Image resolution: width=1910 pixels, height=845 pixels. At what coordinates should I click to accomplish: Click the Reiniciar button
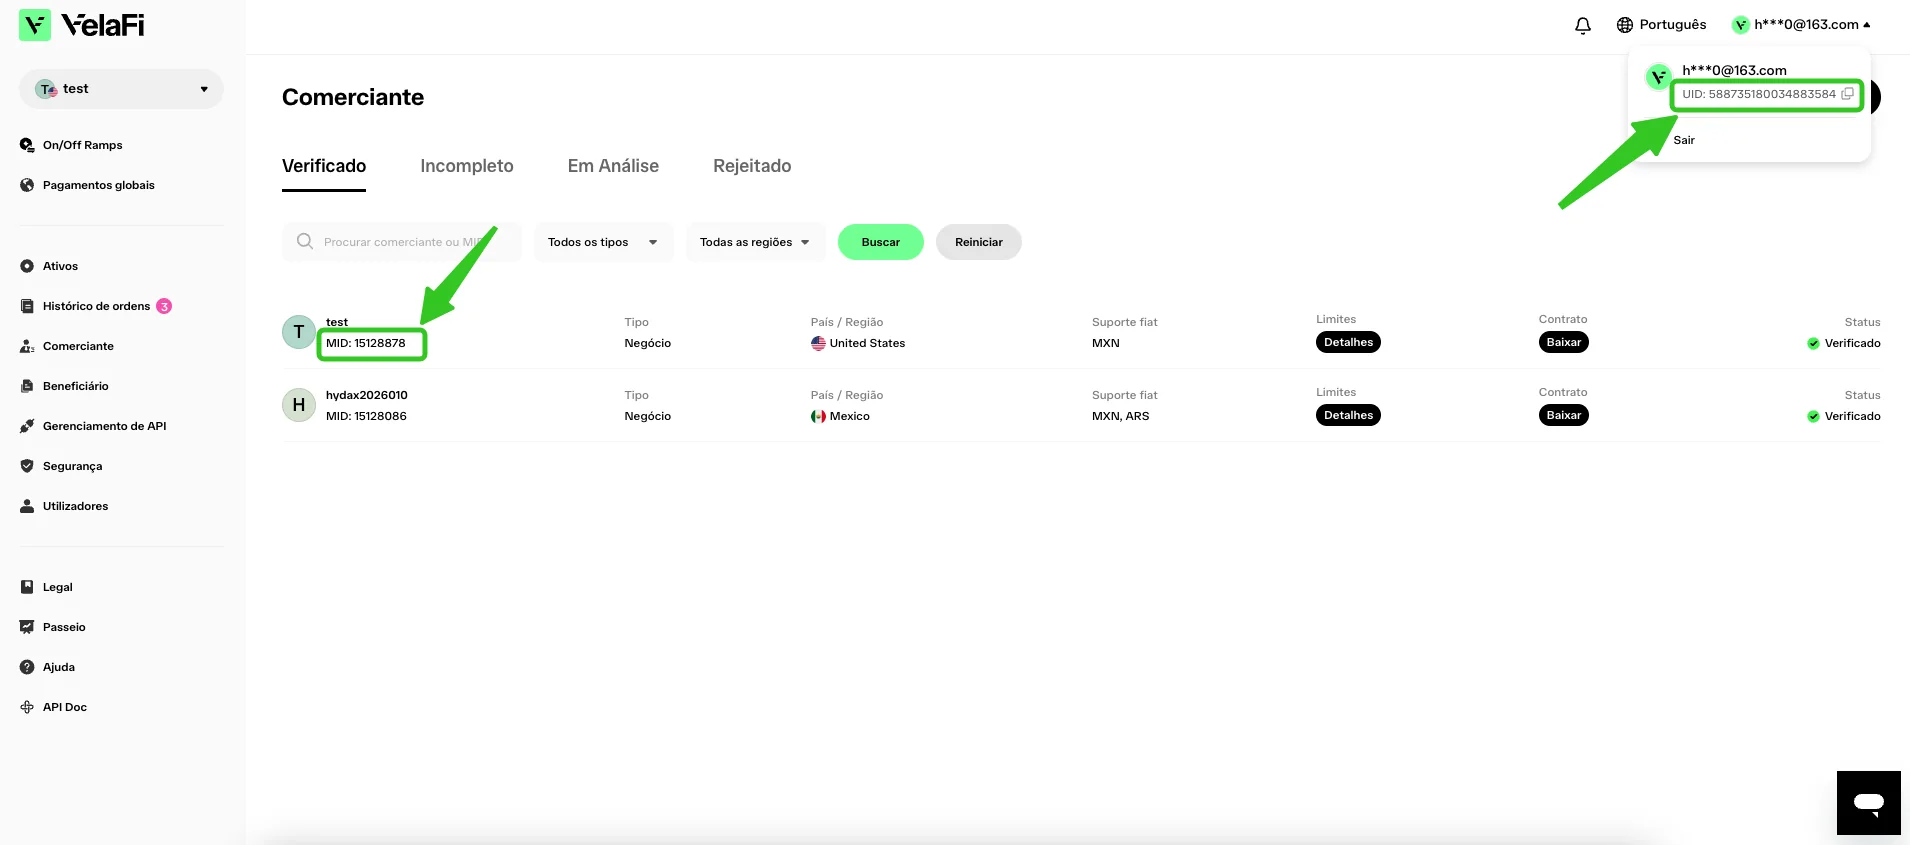tap(978, 242)
